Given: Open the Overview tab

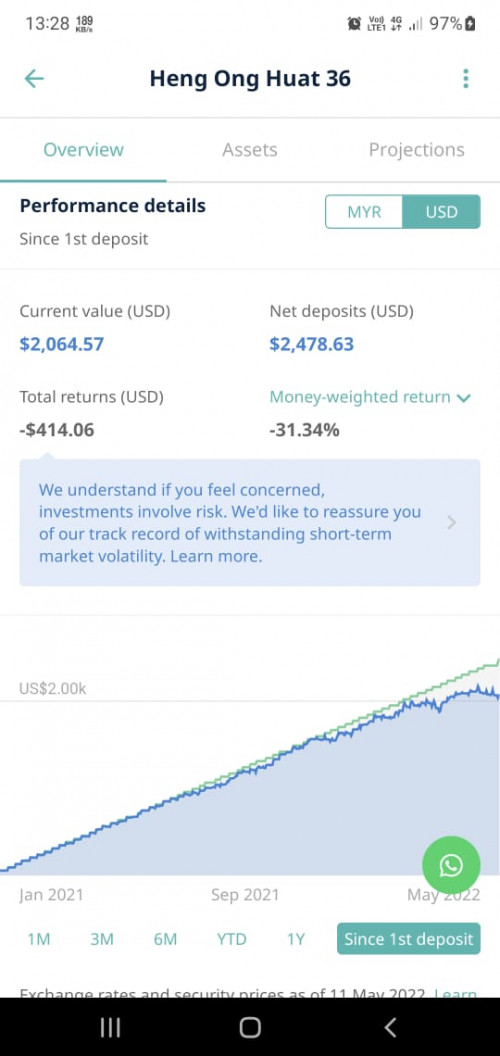Looking at the screenshot, I should click(x=84, y=150).
